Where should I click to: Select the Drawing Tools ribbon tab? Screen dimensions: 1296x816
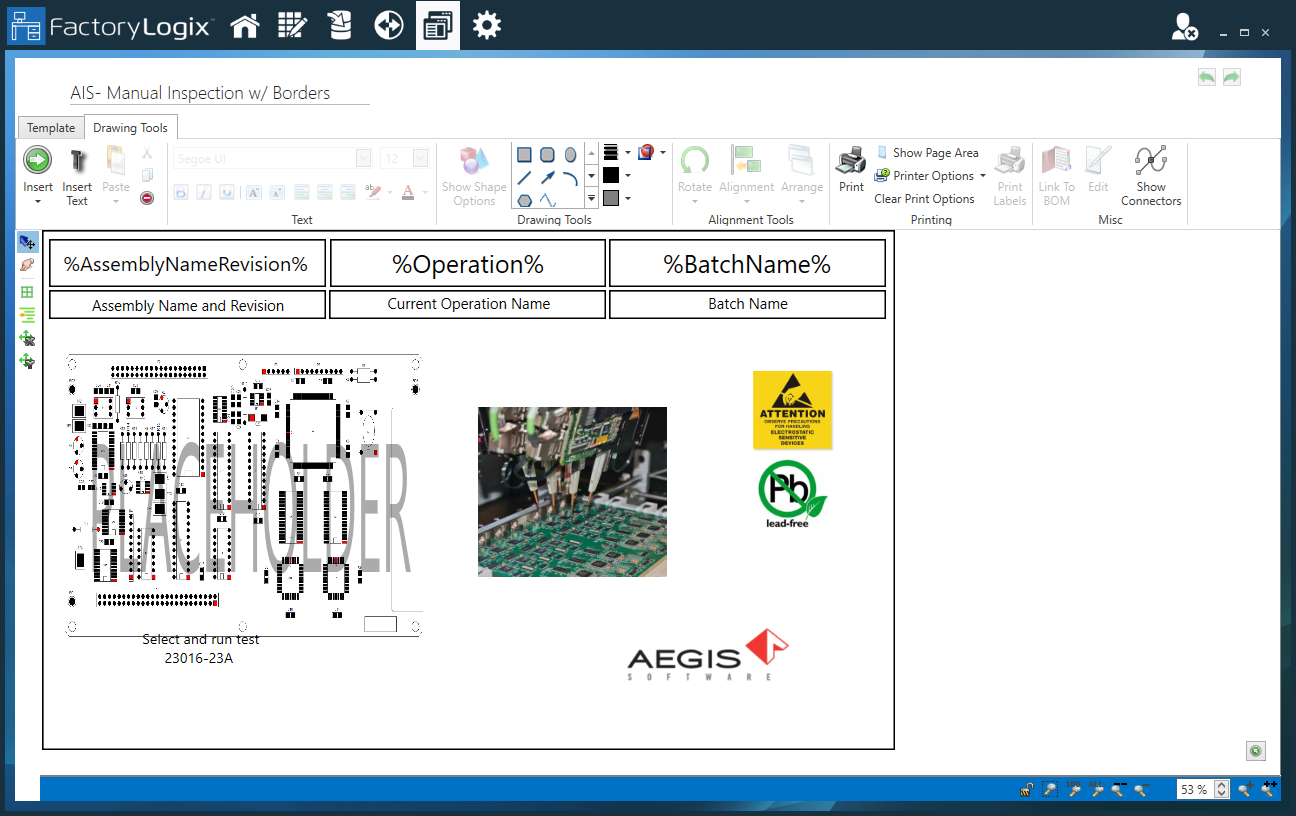[131, 127]
